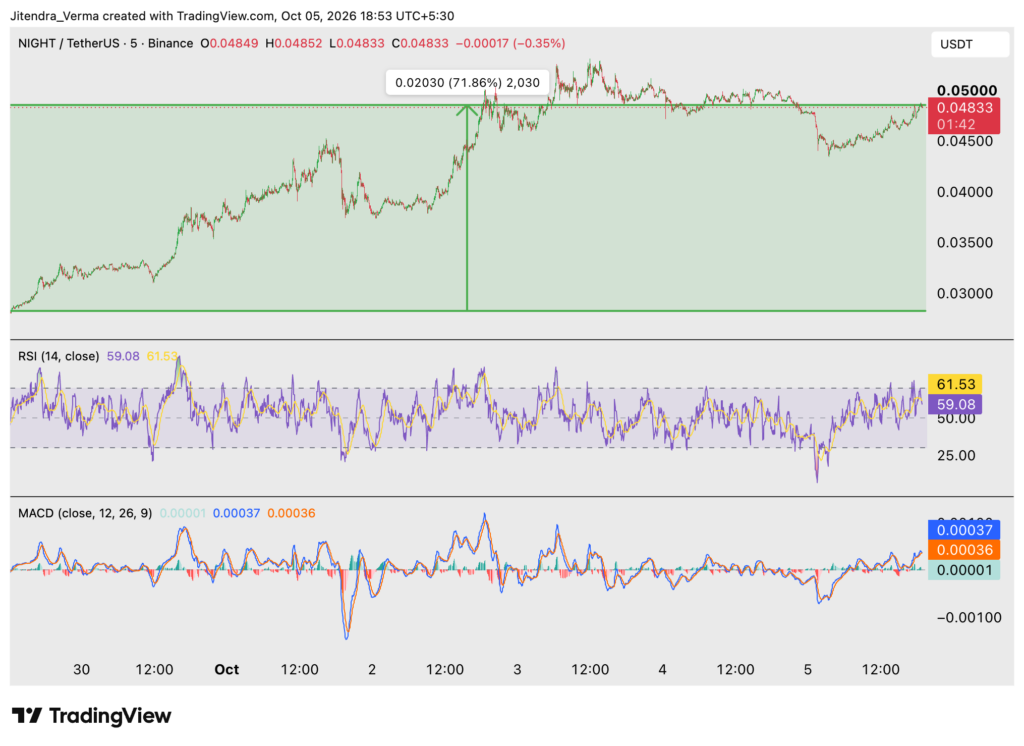
Task: Select the MACD (close, 12, 26, 9) title
Action: coord(85,513)
